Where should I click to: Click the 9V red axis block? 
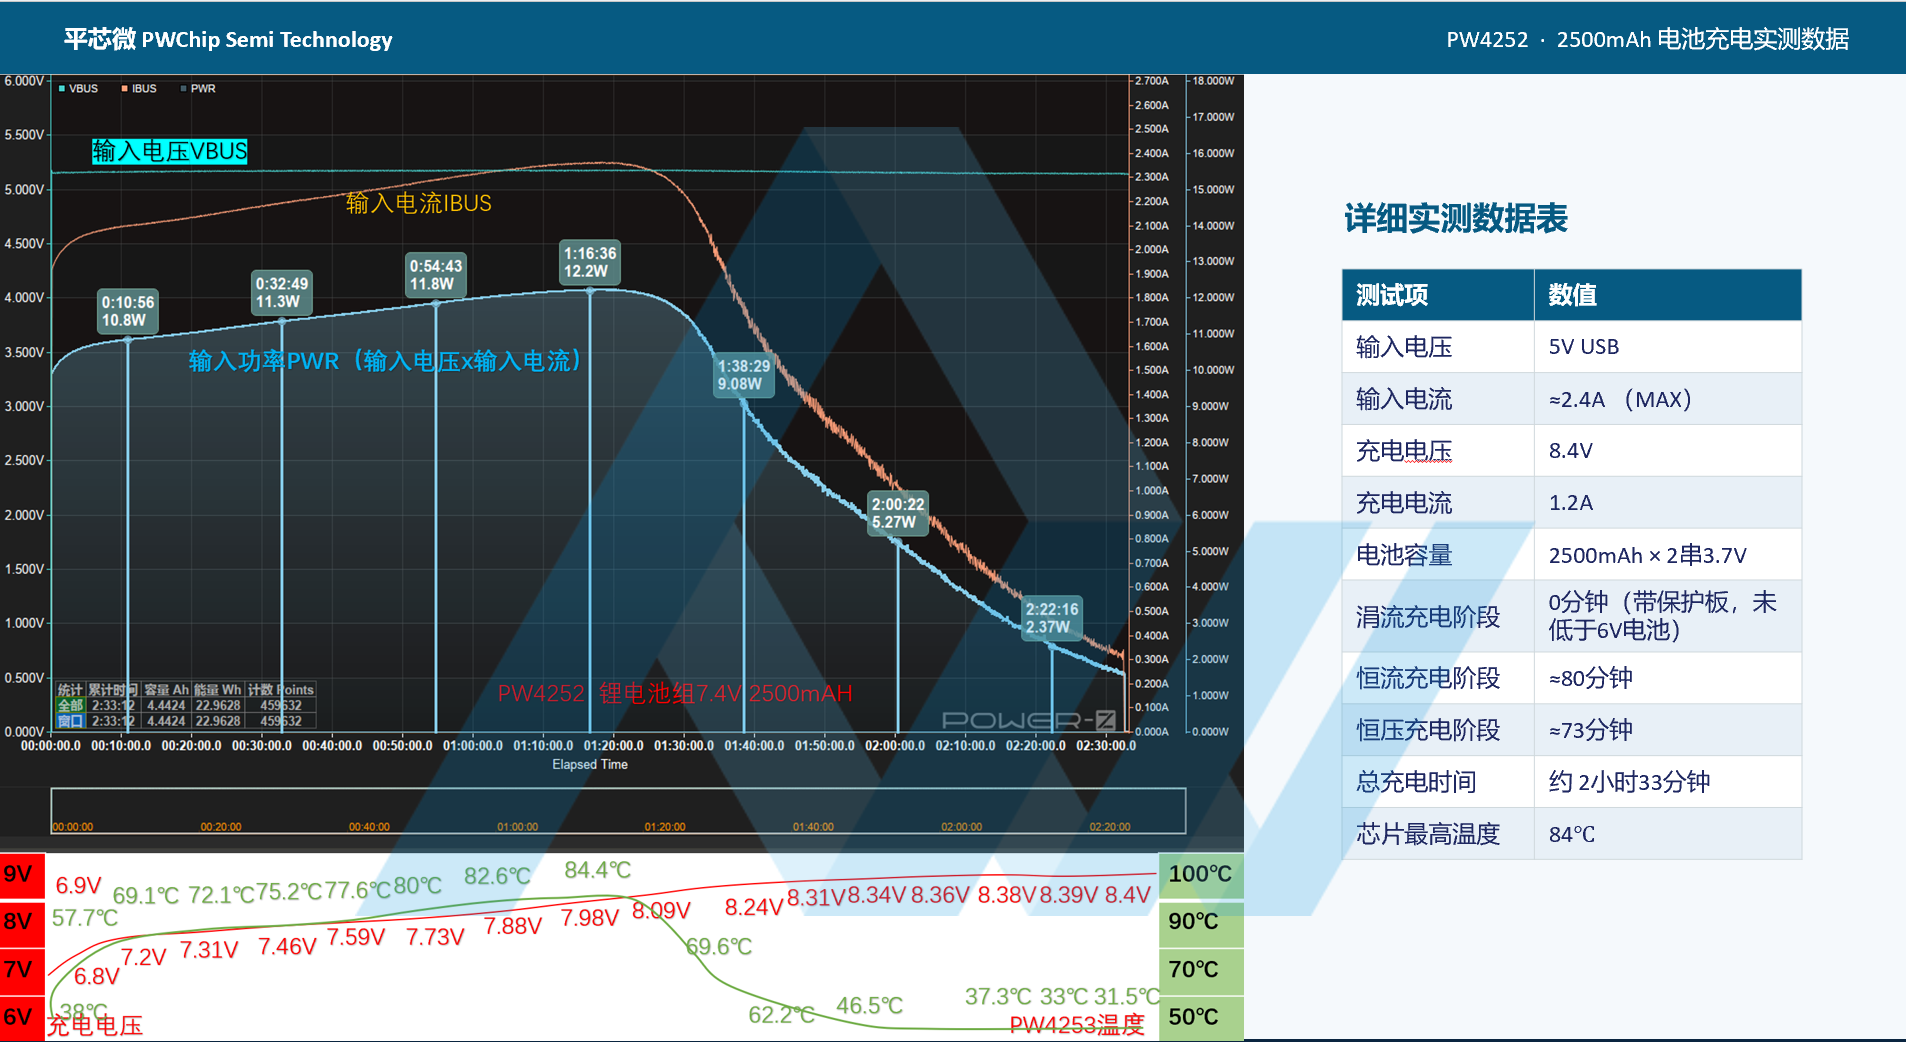tap(22, 875)
